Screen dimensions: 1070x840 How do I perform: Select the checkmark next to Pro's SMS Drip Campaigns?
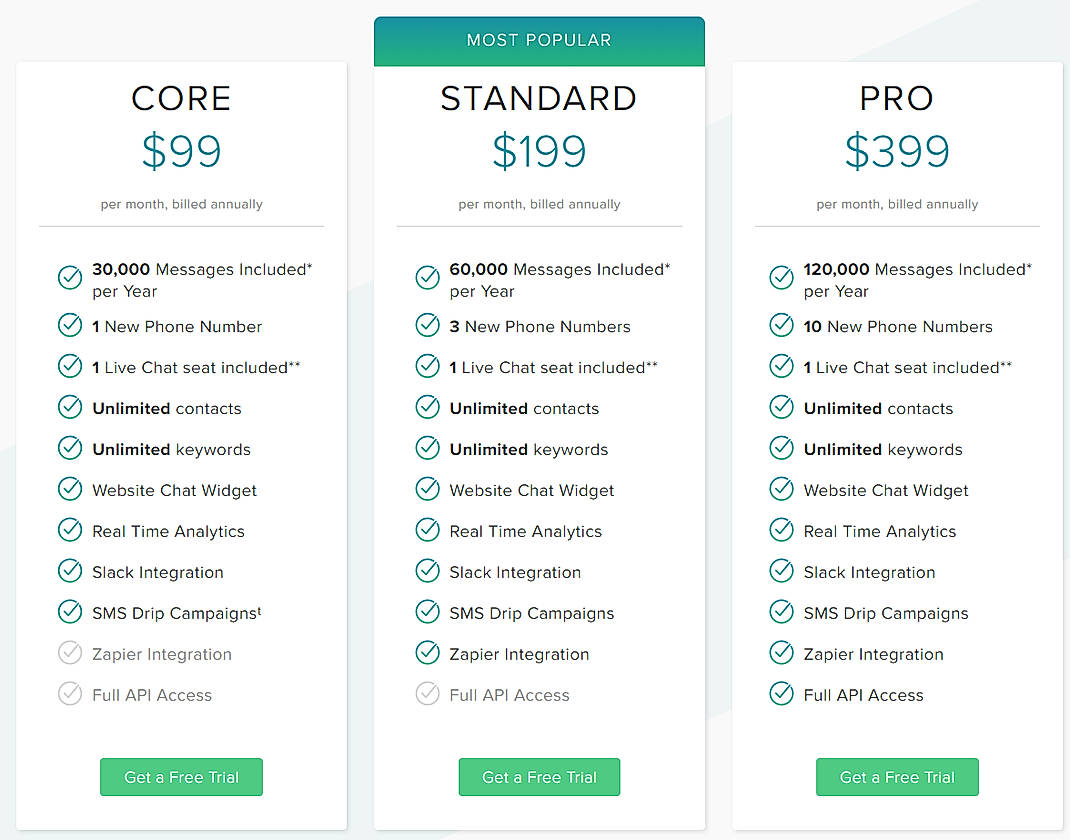[x=781, y=613]
